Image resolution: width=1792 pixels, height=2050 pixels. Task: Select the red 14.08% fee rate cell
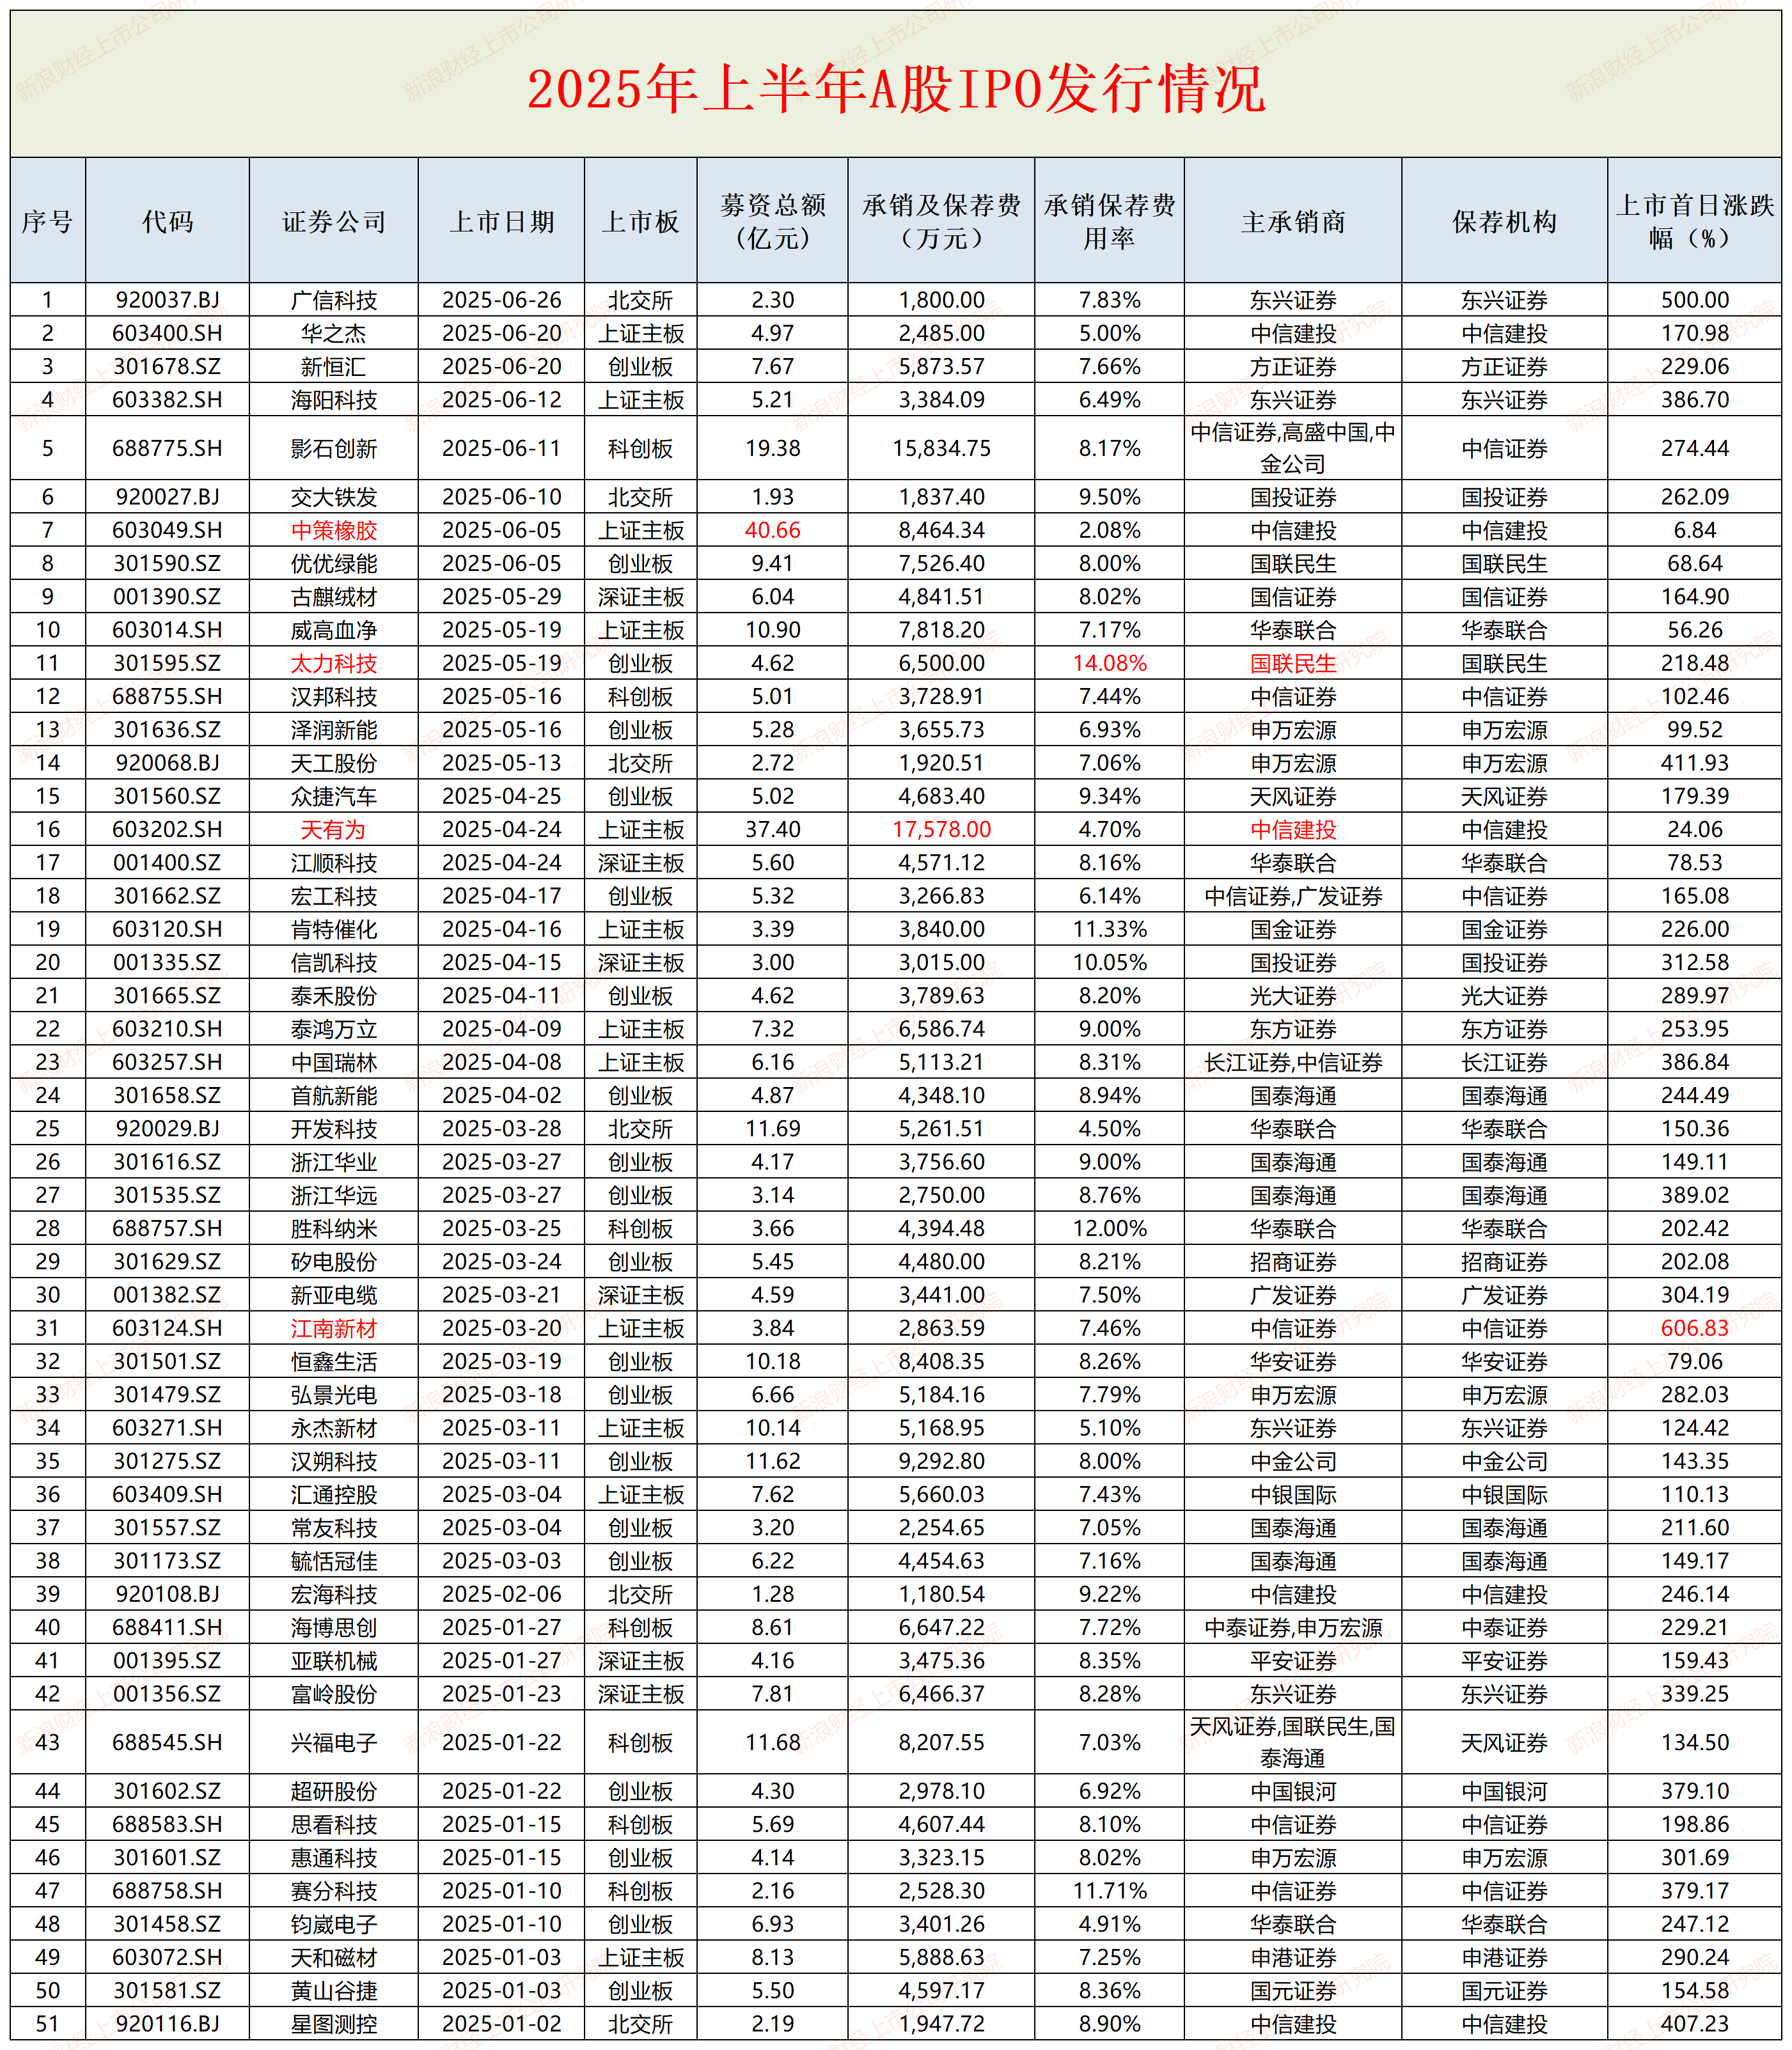tap(1109, 663)
